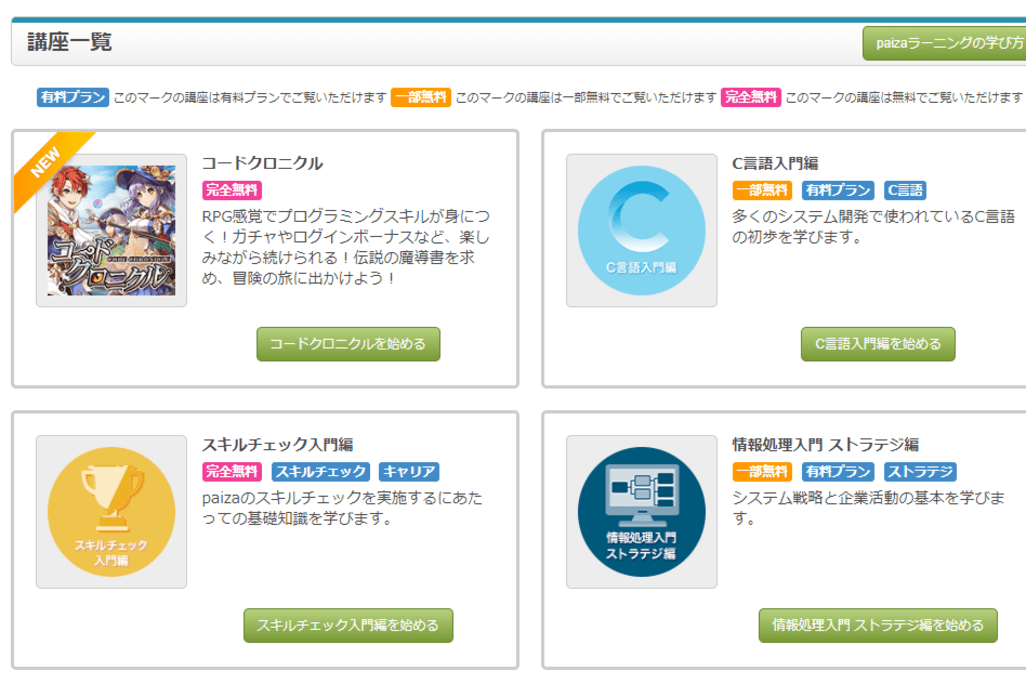Screen dimensions: 1026x684
Task: Start the スキルチェック入門編 course via its button
Action: [x=348, y=625]
